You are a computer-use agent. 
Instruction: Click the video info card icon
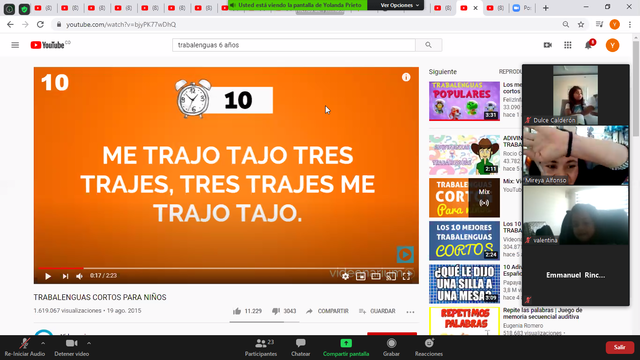coord(406,77)
